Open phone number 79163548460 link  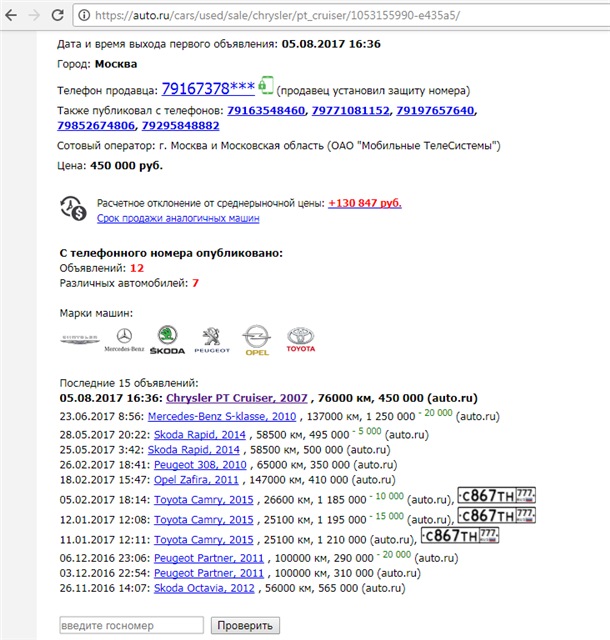[266, 111]
